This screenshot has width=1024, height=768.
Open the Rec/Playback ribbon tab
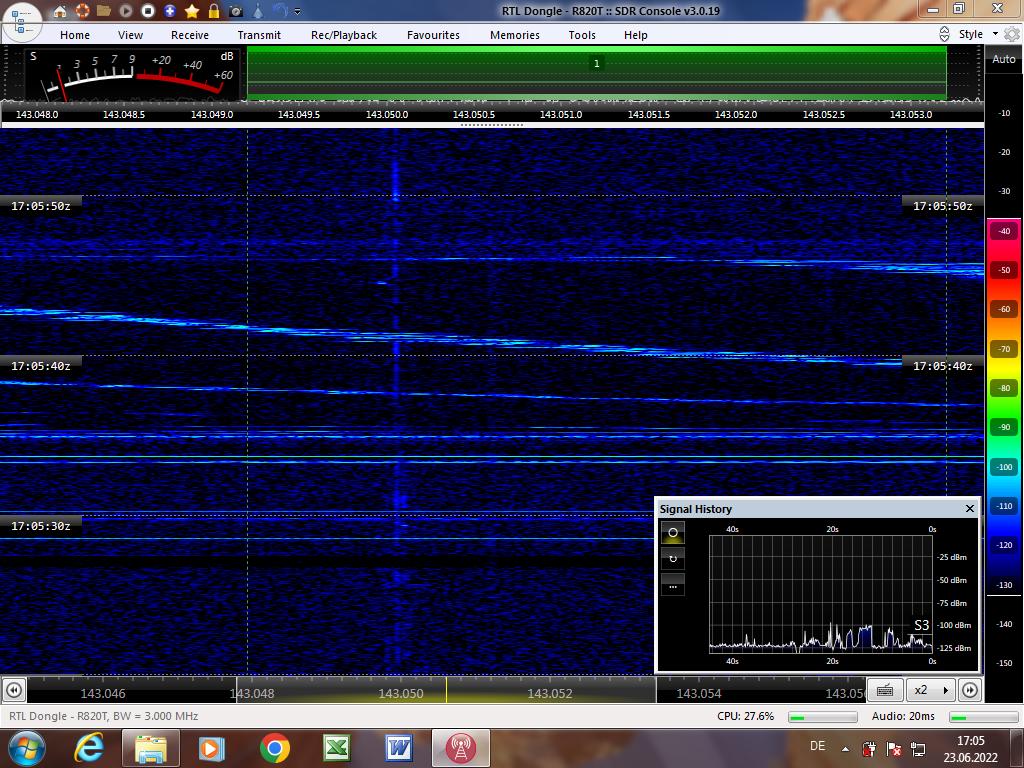[x=344, y=35]
